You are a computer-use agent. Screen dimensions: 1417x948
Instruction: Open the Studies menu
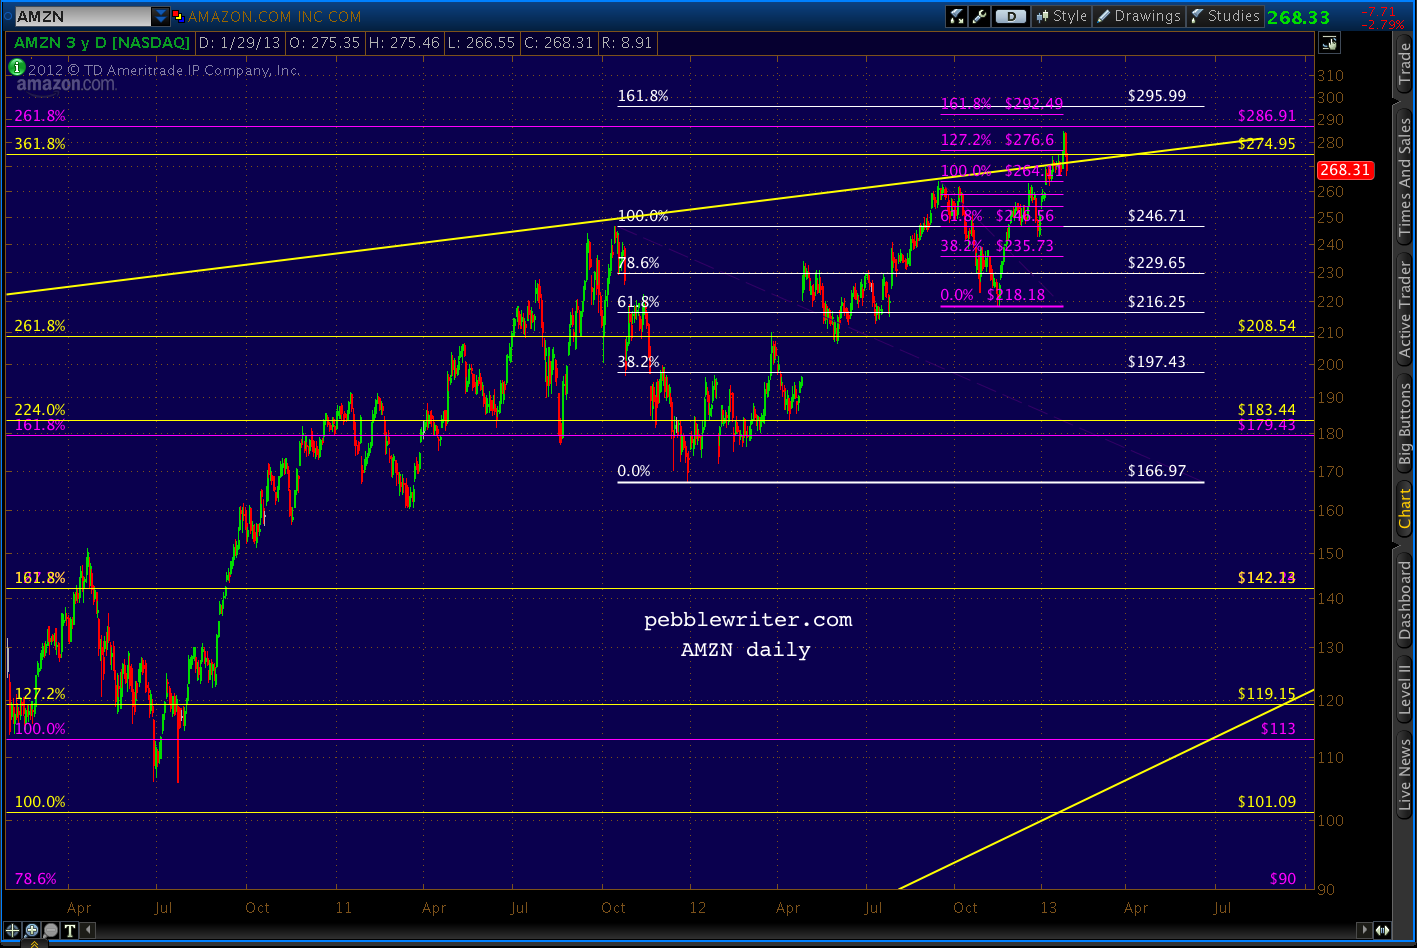pyautogui.click(x=1225, y=16)
